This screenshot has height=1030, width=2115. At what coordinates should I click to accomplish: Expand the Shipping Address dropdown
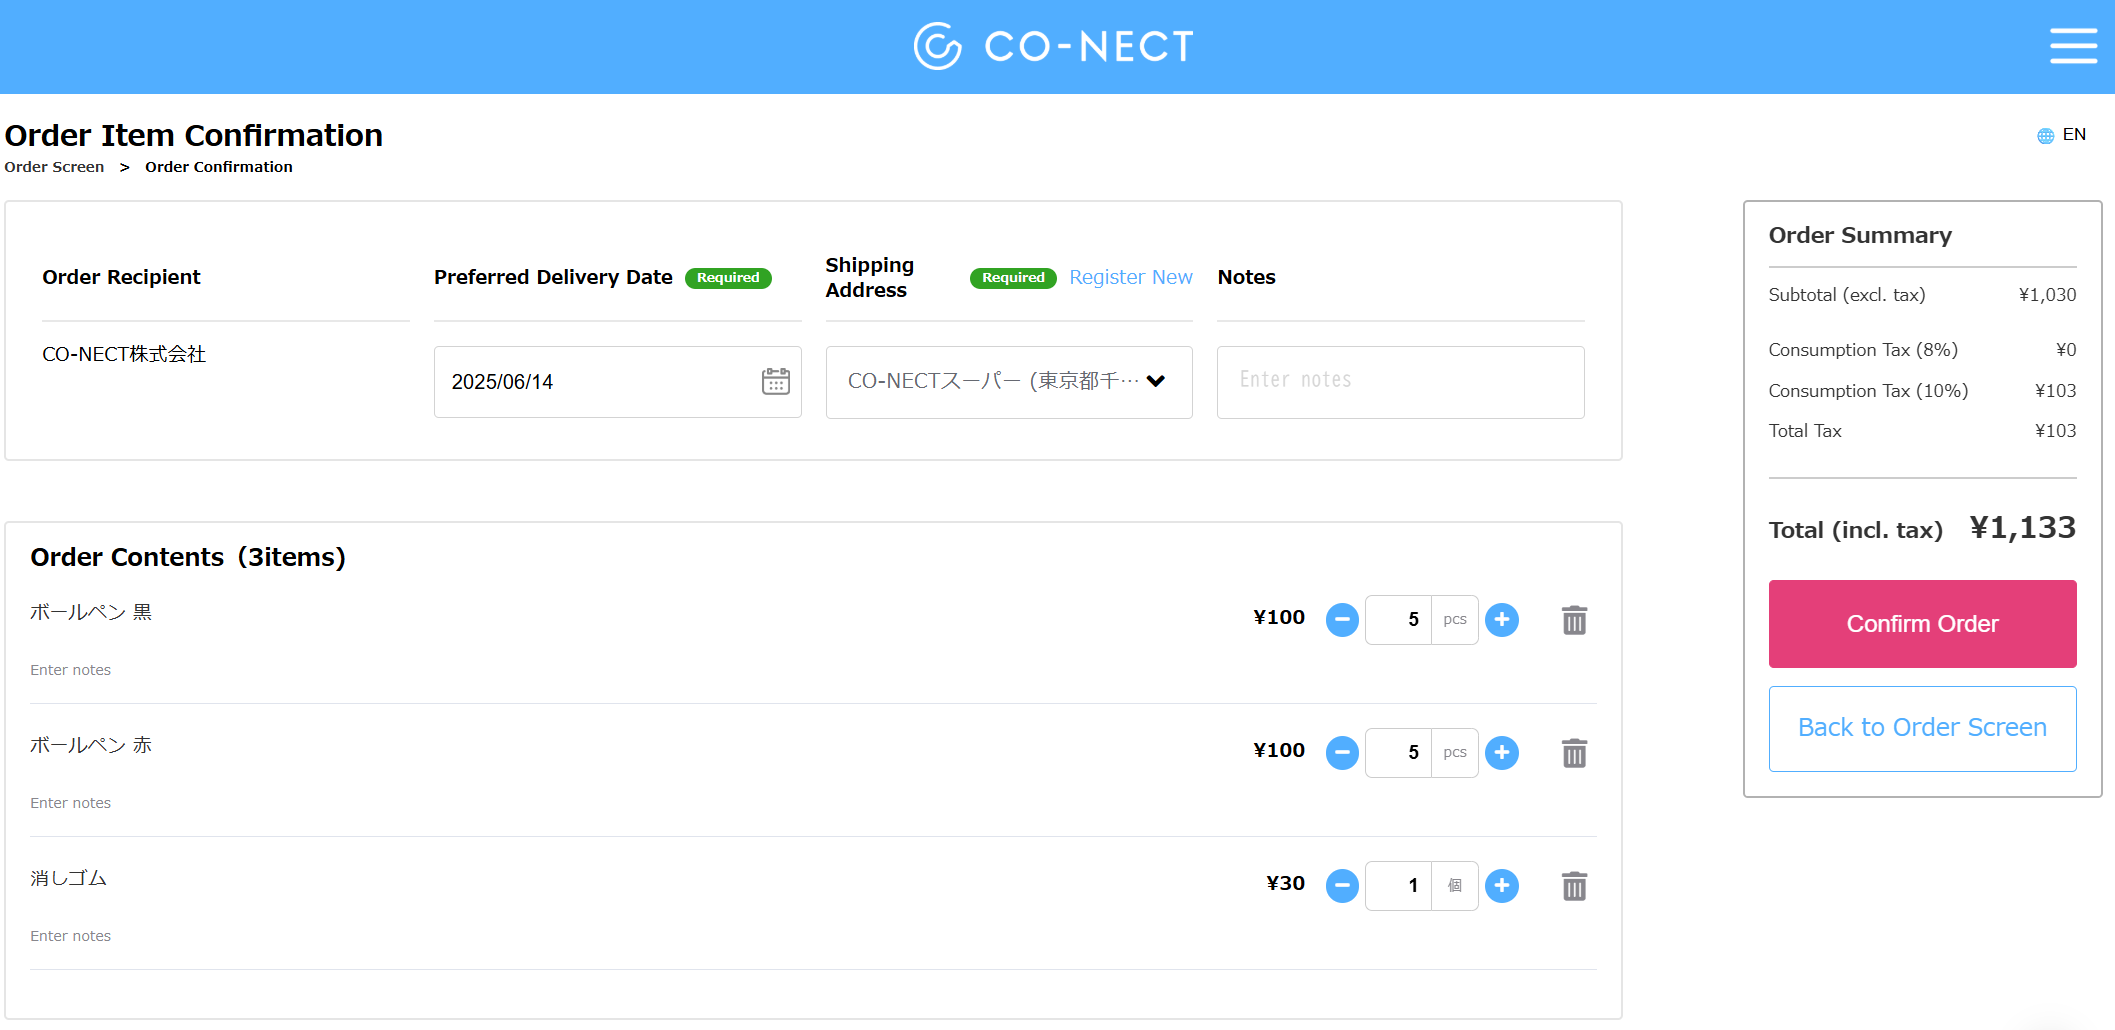pos(1009,382)
